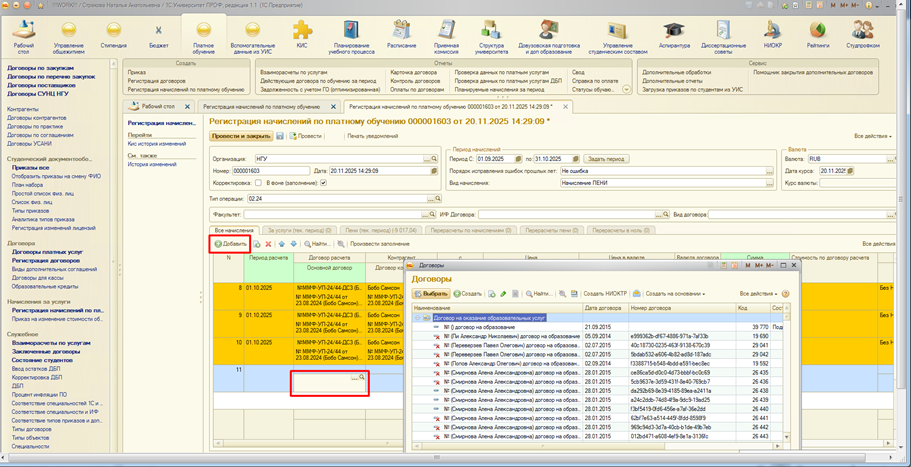Open Договоры платных услуг in sidebar
Viewport: 911px width, 467px height.
pyautogui.click(x=45, y=252)
